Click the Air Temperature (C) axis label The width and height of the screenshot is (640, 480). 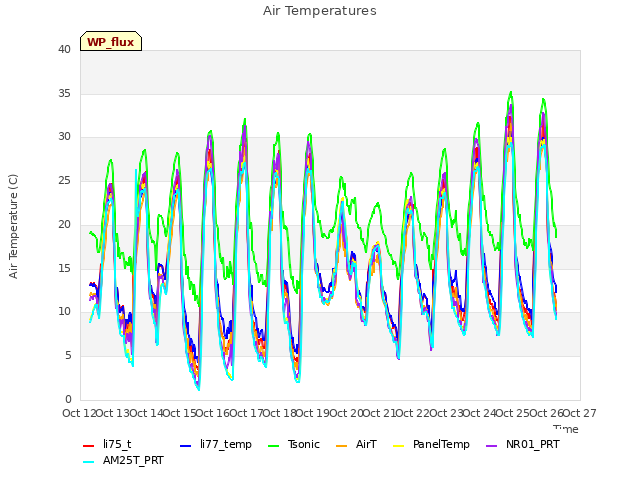(x=13, y=226)
